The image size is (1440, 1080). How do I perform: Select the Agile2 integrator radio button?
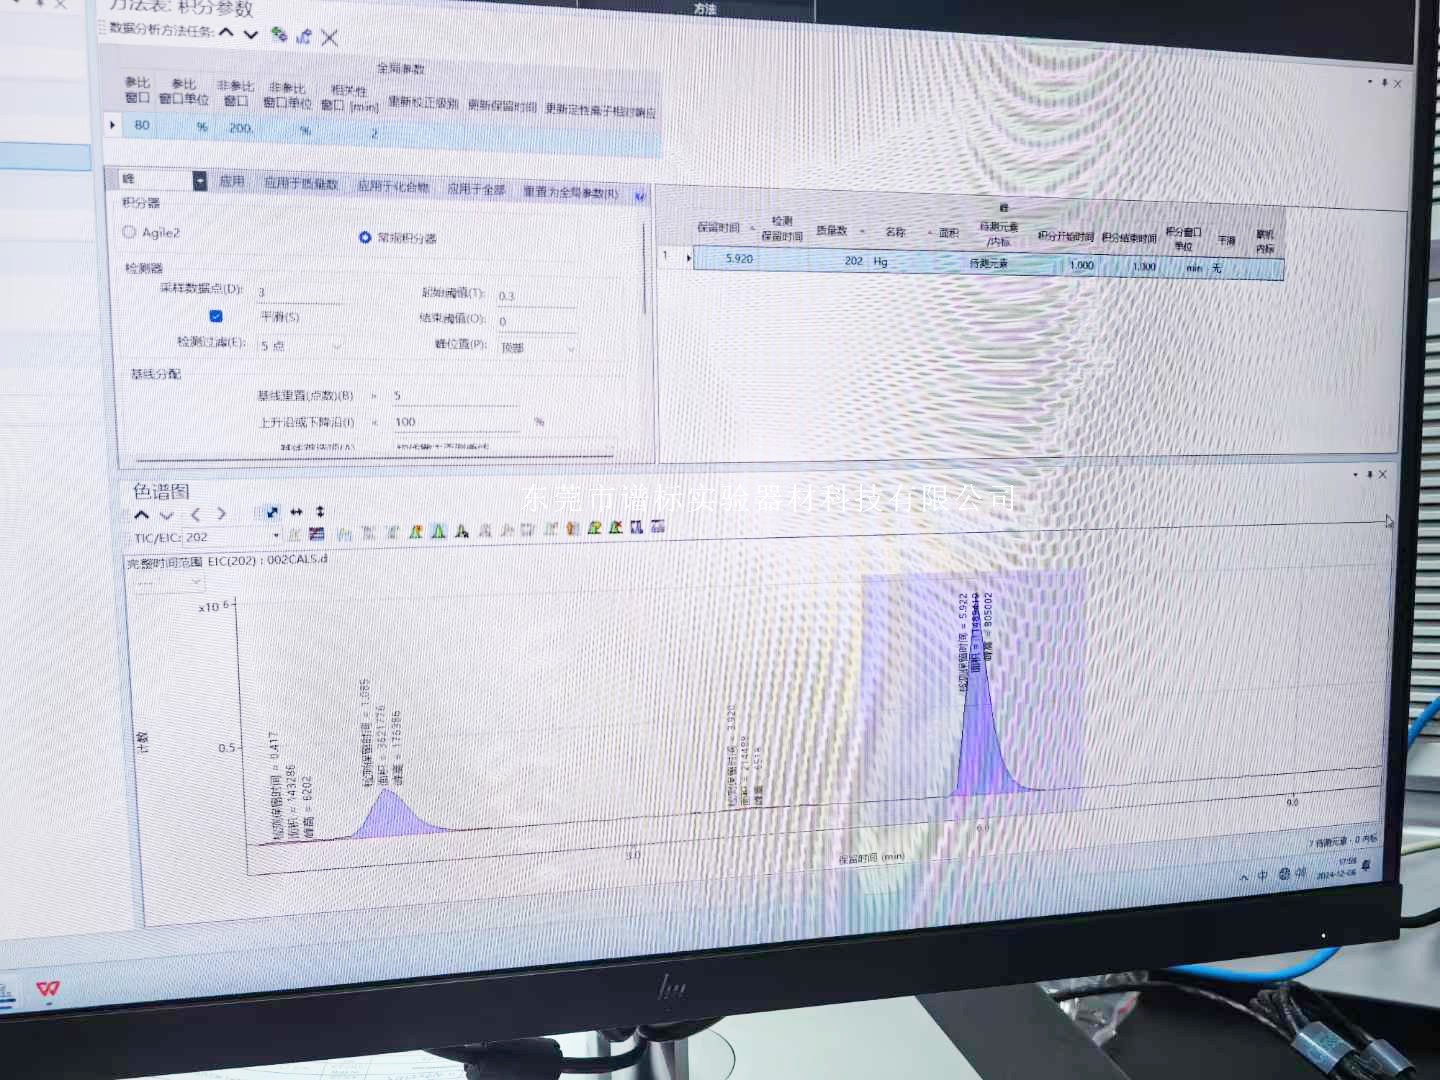pos(129,232)
